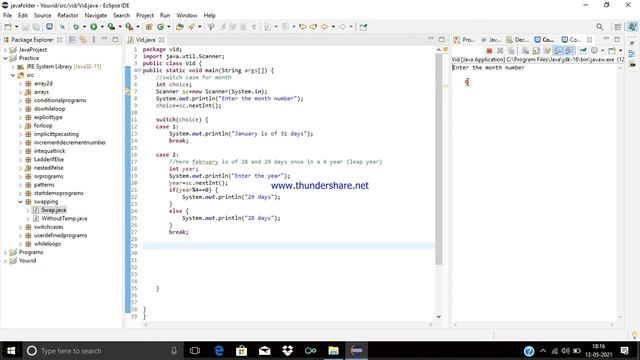Switch to the Vid.java editor tab

pyautogui.click(x=145, y=40)
